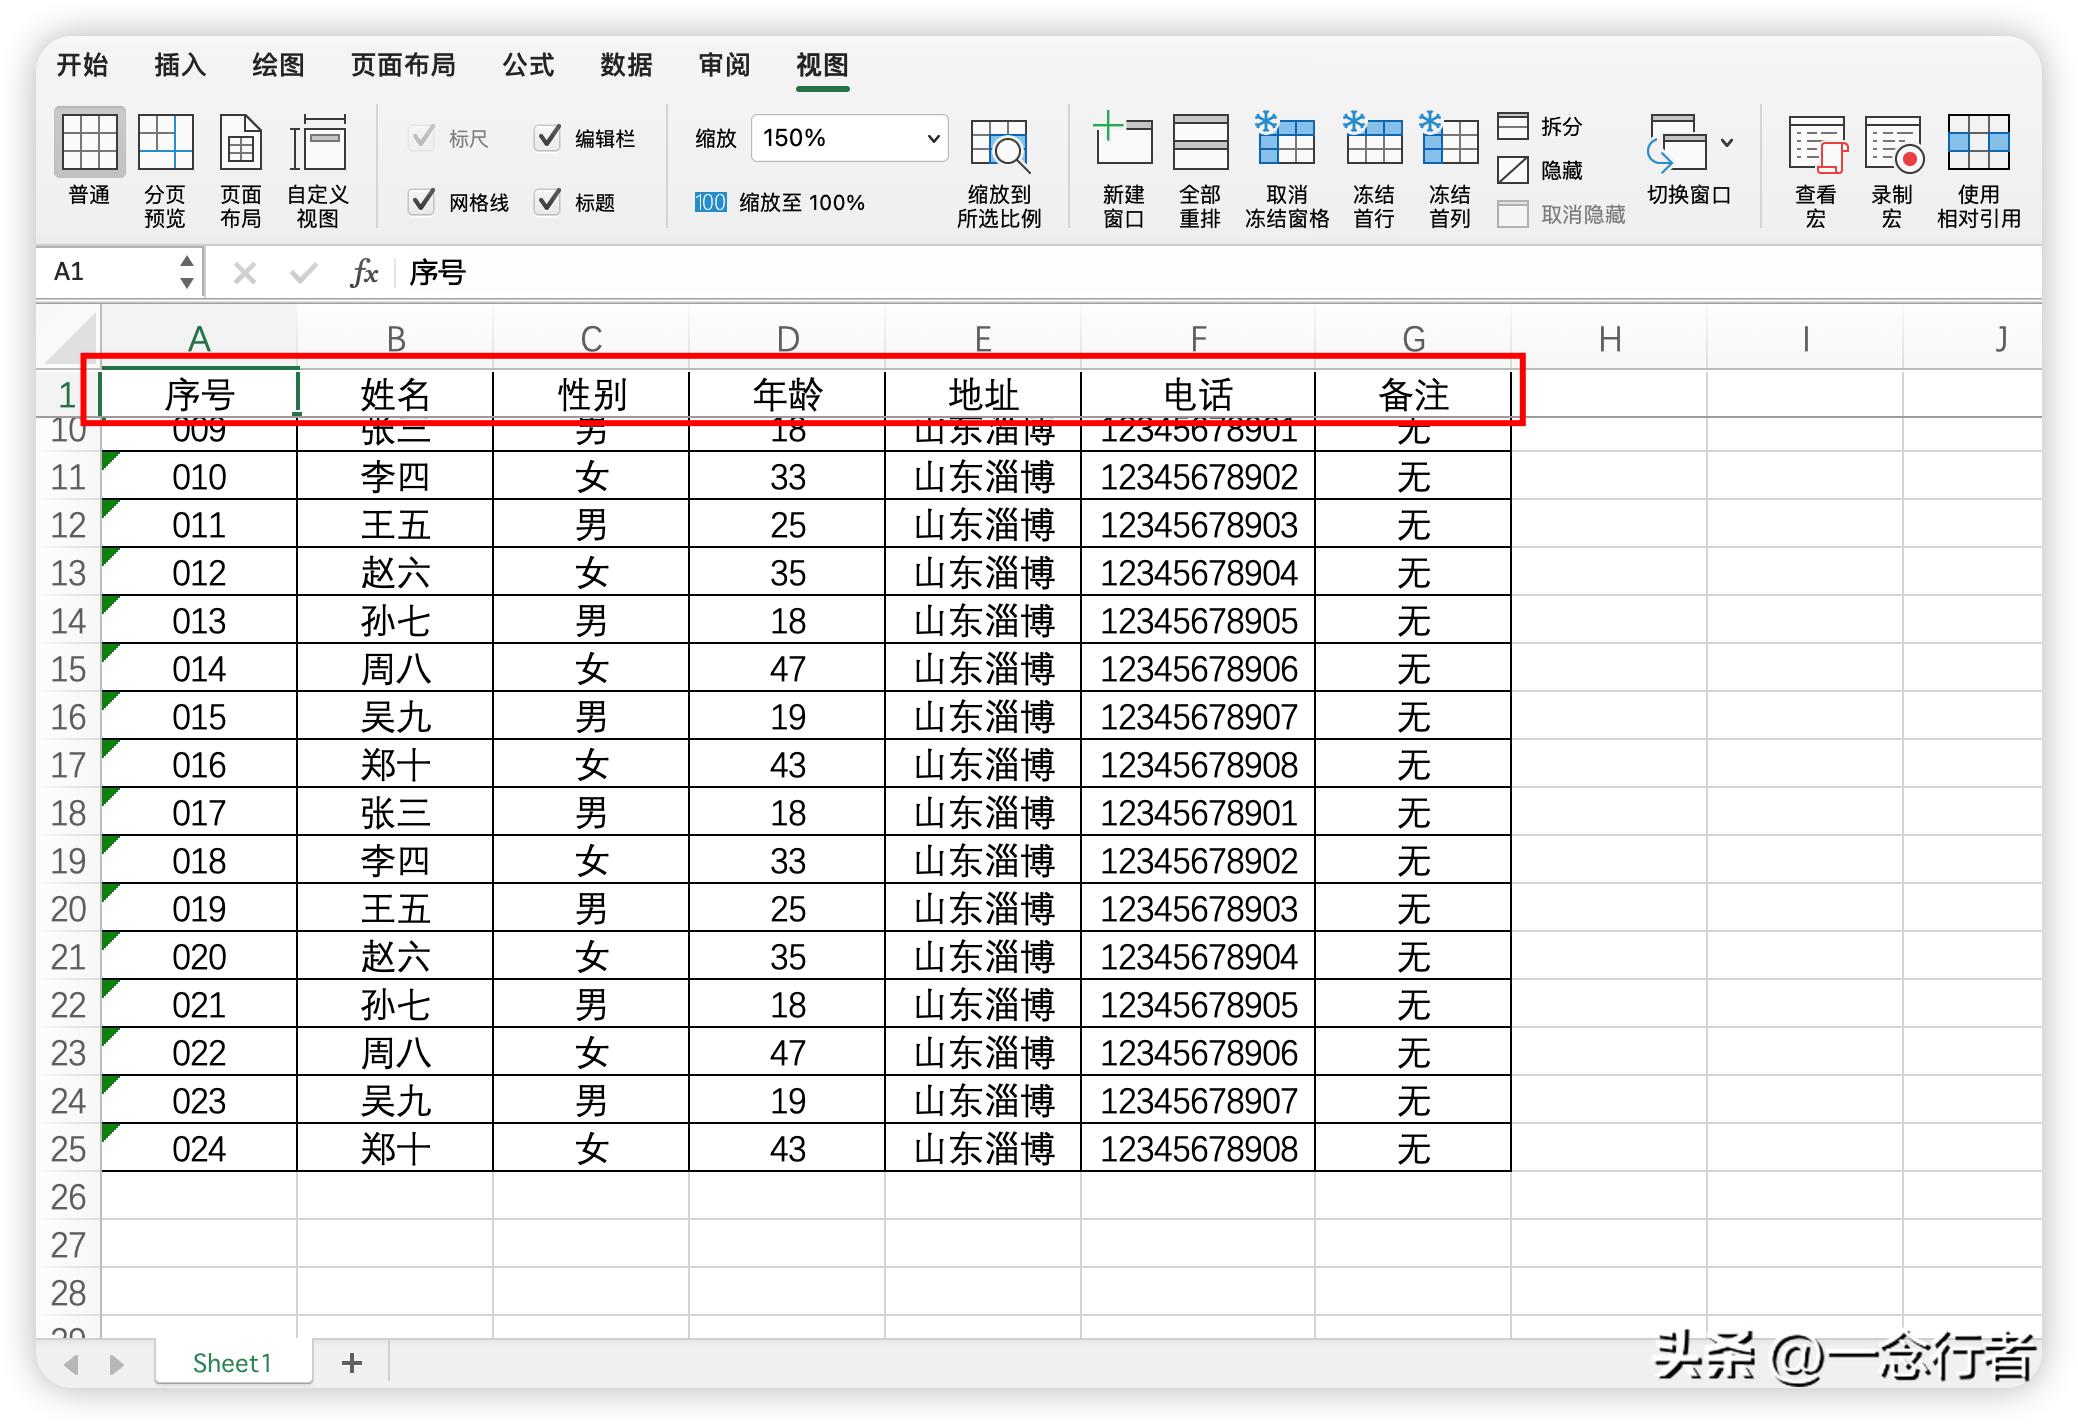Select the Page Layout view icon

pyautogui.click(x=240, y=144)
